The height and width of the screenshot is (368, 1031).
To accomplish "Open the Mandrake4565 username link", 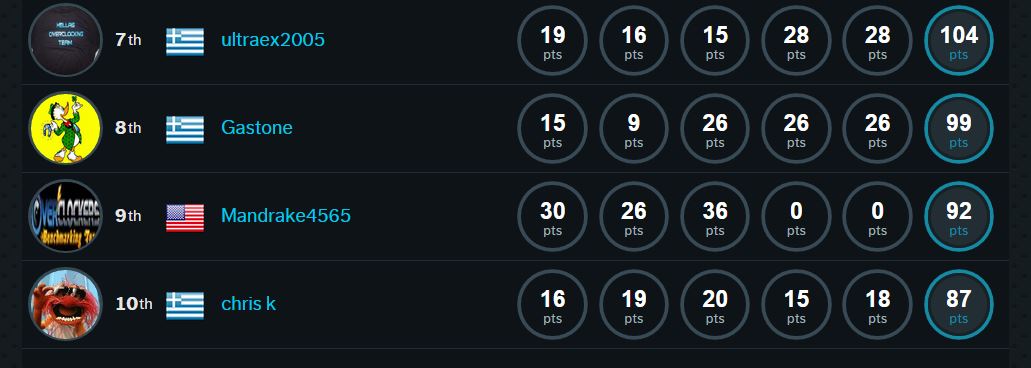I will pos(286,216).
